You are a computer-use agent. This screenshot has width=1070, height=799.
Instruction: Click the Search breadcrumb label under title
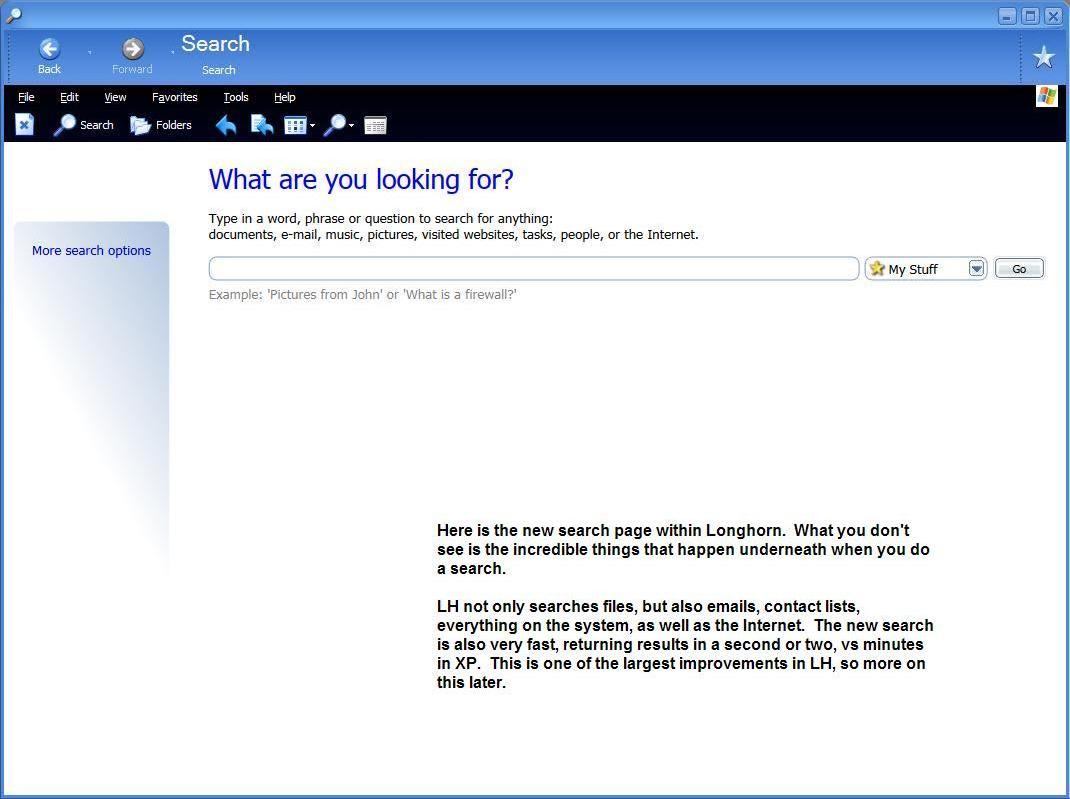point(218,70)
